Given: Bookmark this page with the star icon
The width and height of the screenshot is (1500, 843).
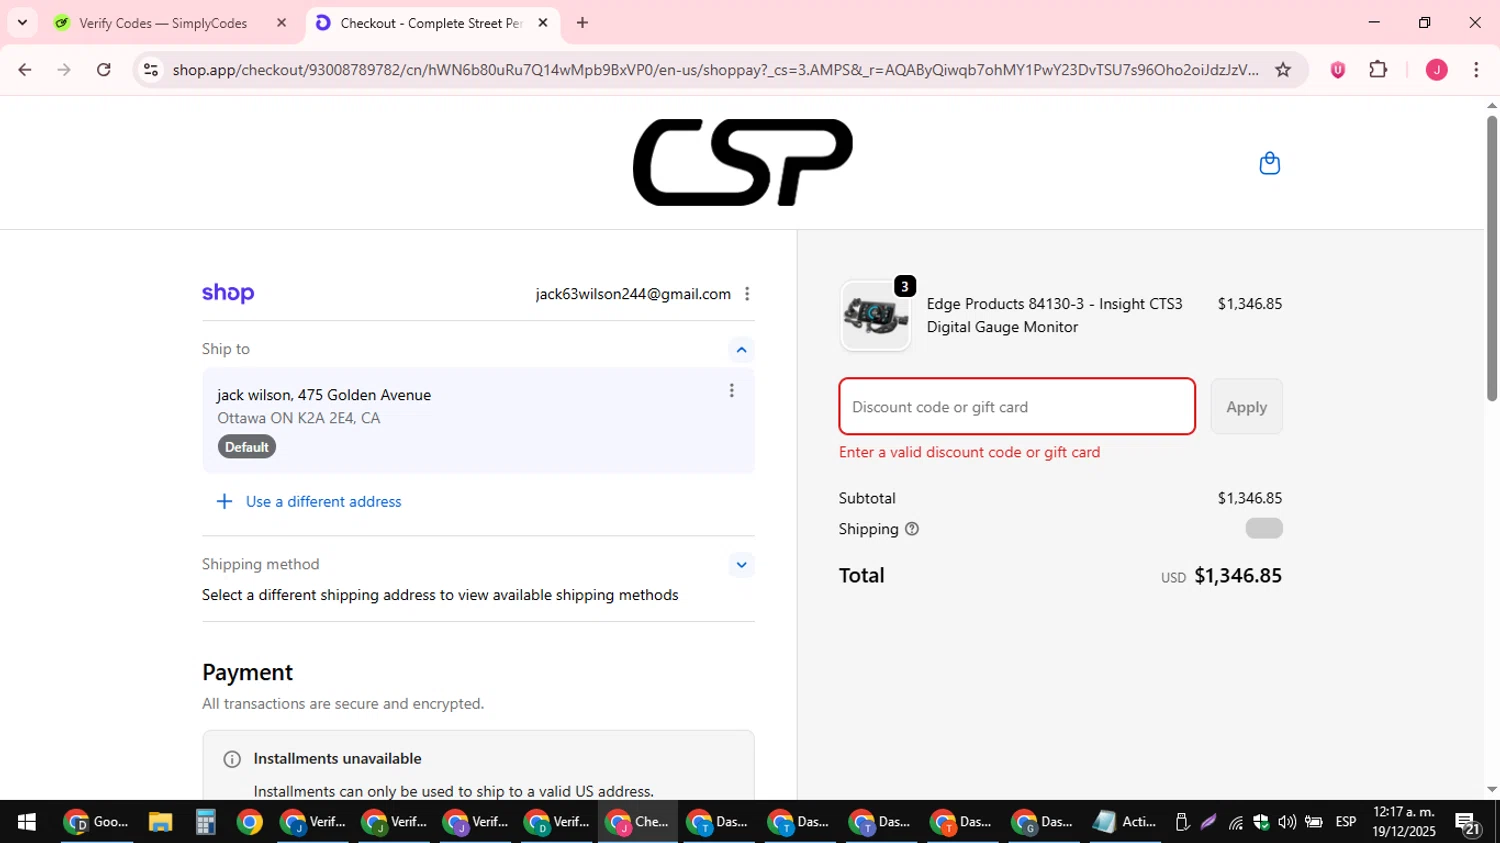Looking at the screenshot, I should click(1283, 69).
